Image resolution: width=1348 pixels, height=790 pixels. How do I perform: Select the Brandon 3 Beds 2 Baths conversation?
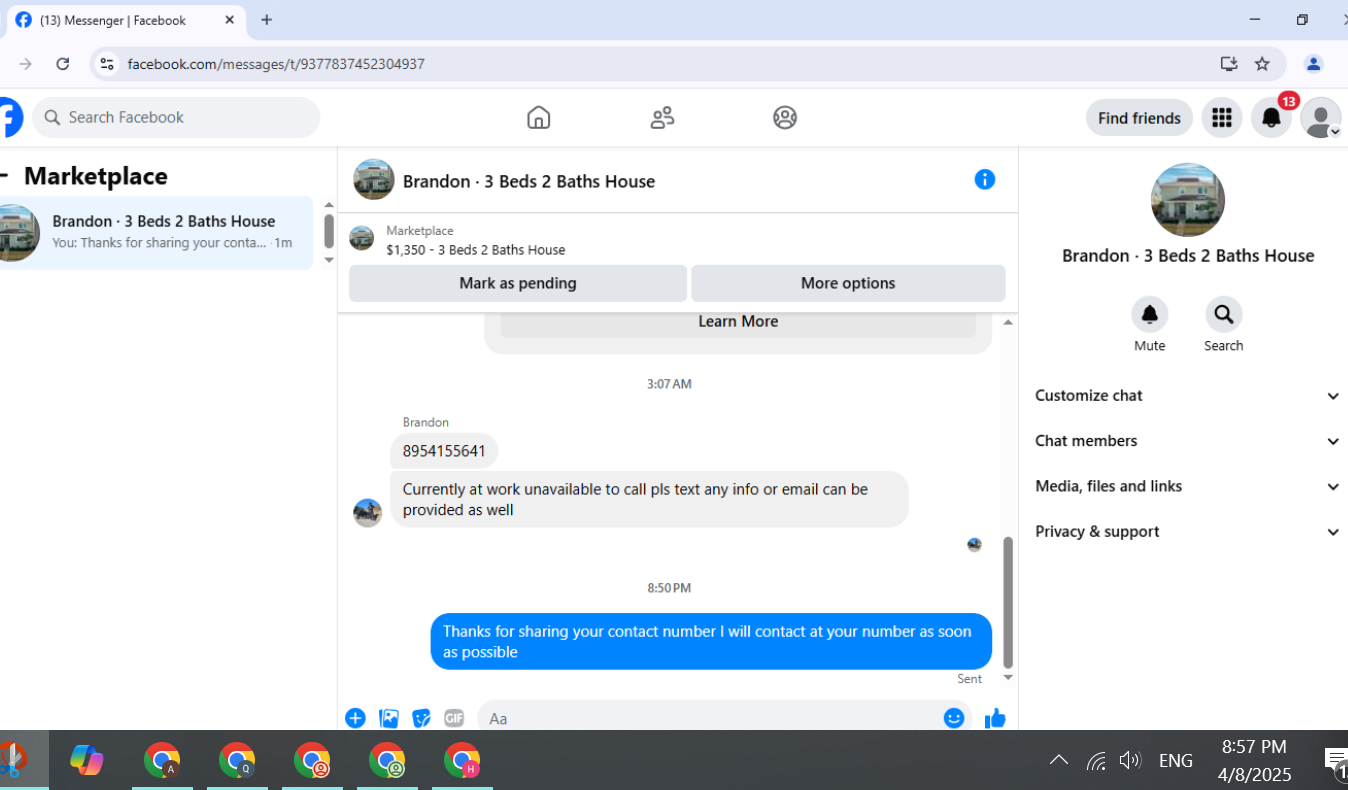156,232
